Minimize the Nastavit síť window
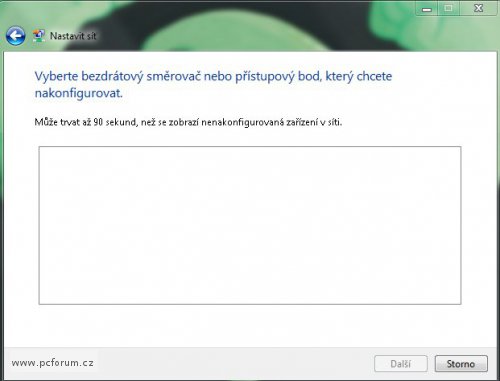This screenshot has height=381, width=500. click(x=427, y=8)
